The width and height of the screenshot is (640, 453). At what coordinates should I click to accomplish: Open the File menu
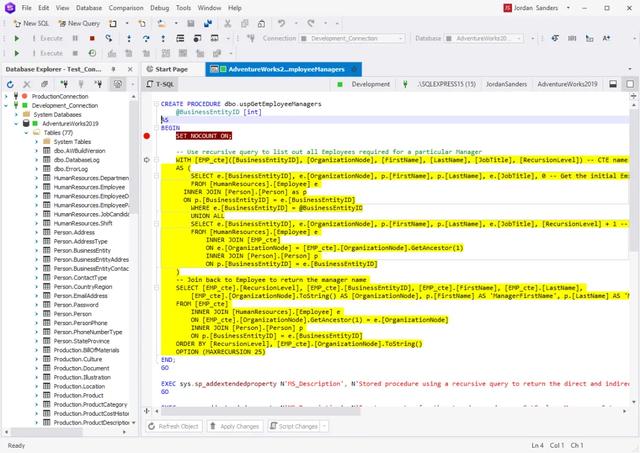coord(27,8)
